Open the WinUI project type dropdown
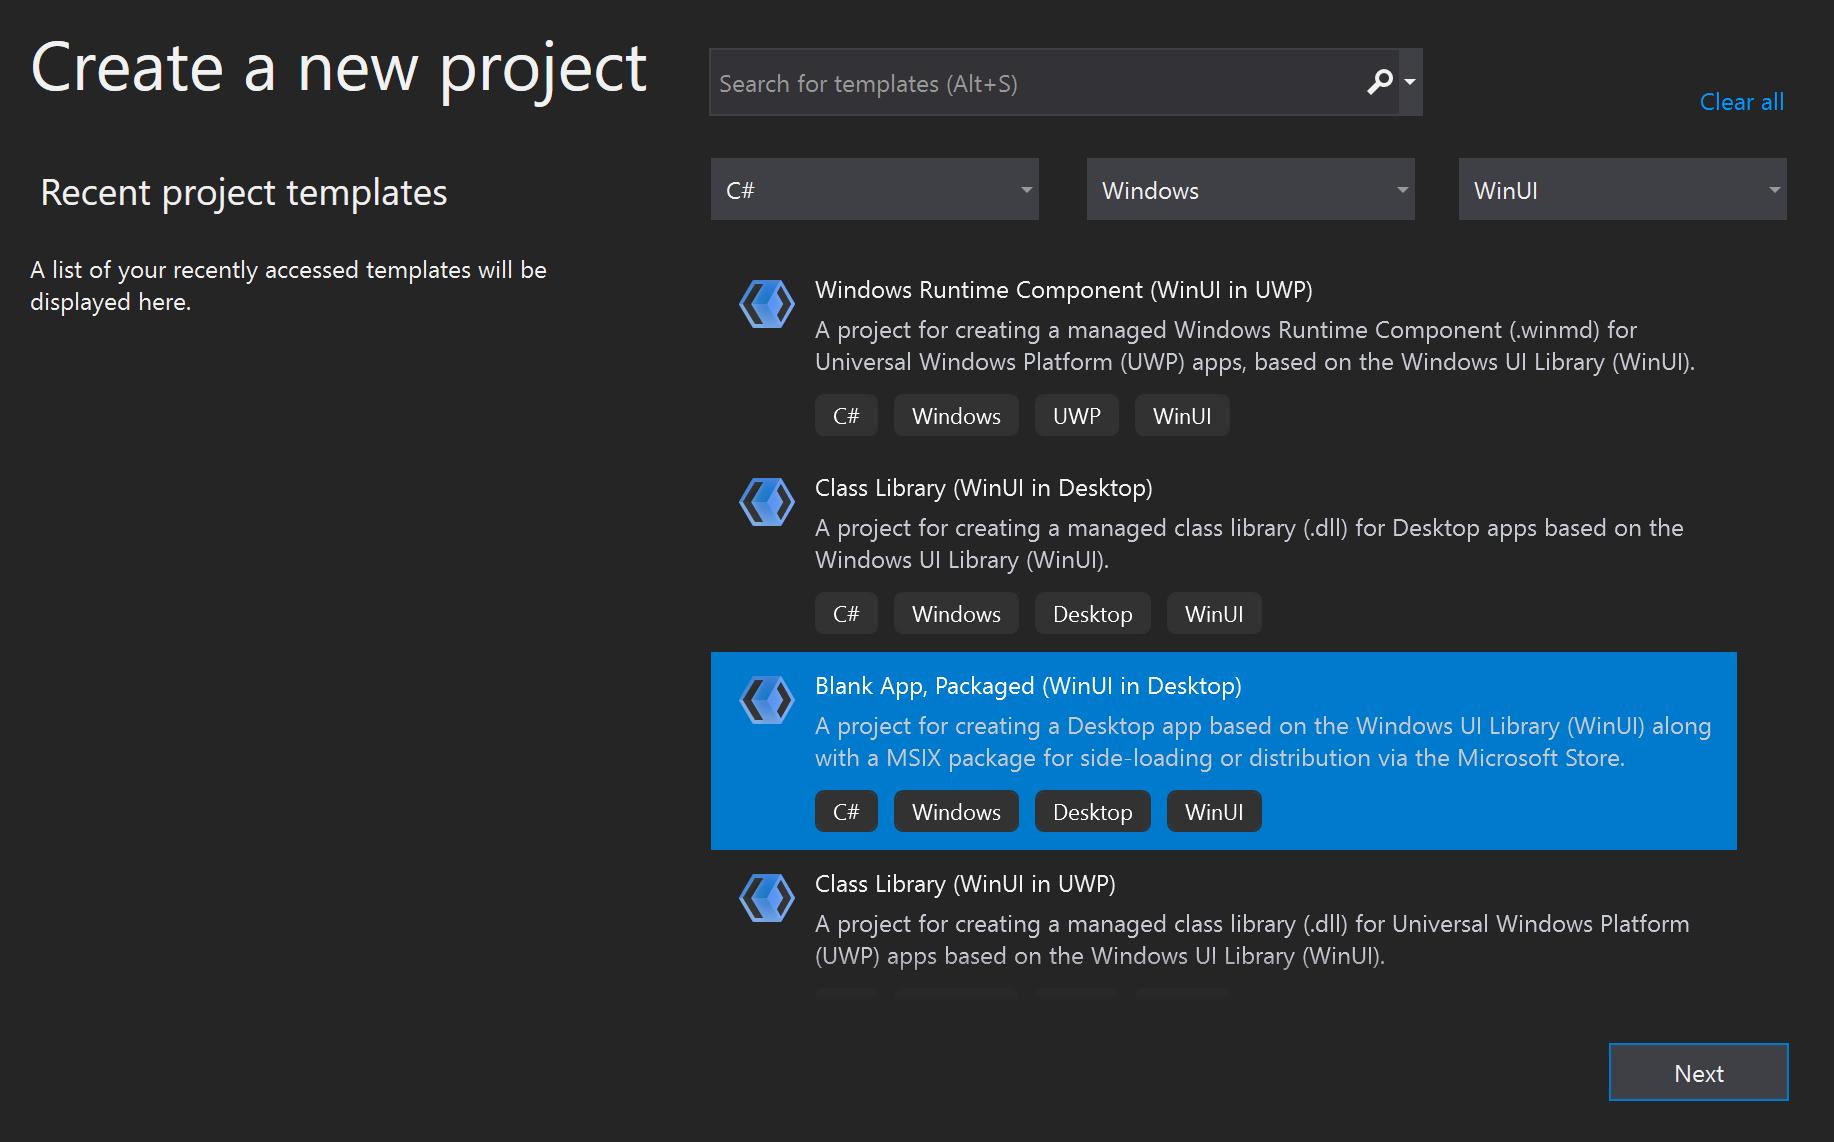 tap(1621, 189)
